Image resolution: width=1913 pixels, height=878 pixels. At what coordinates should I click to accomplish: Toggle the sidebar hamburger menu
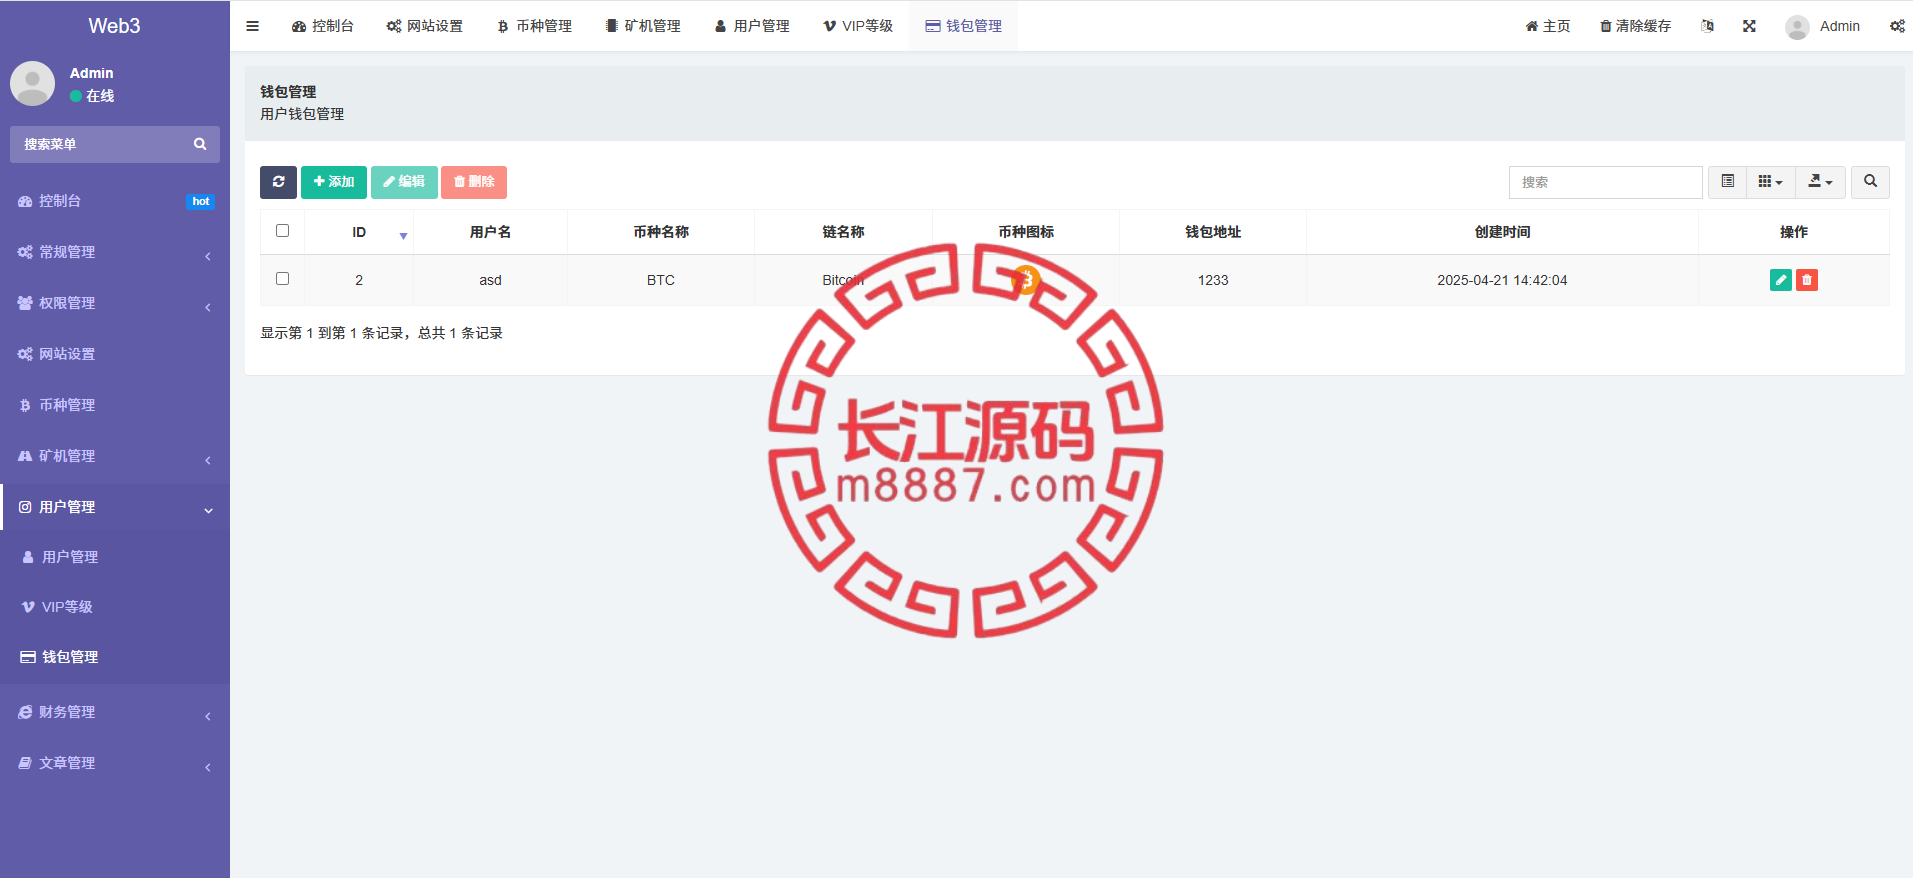252,26
